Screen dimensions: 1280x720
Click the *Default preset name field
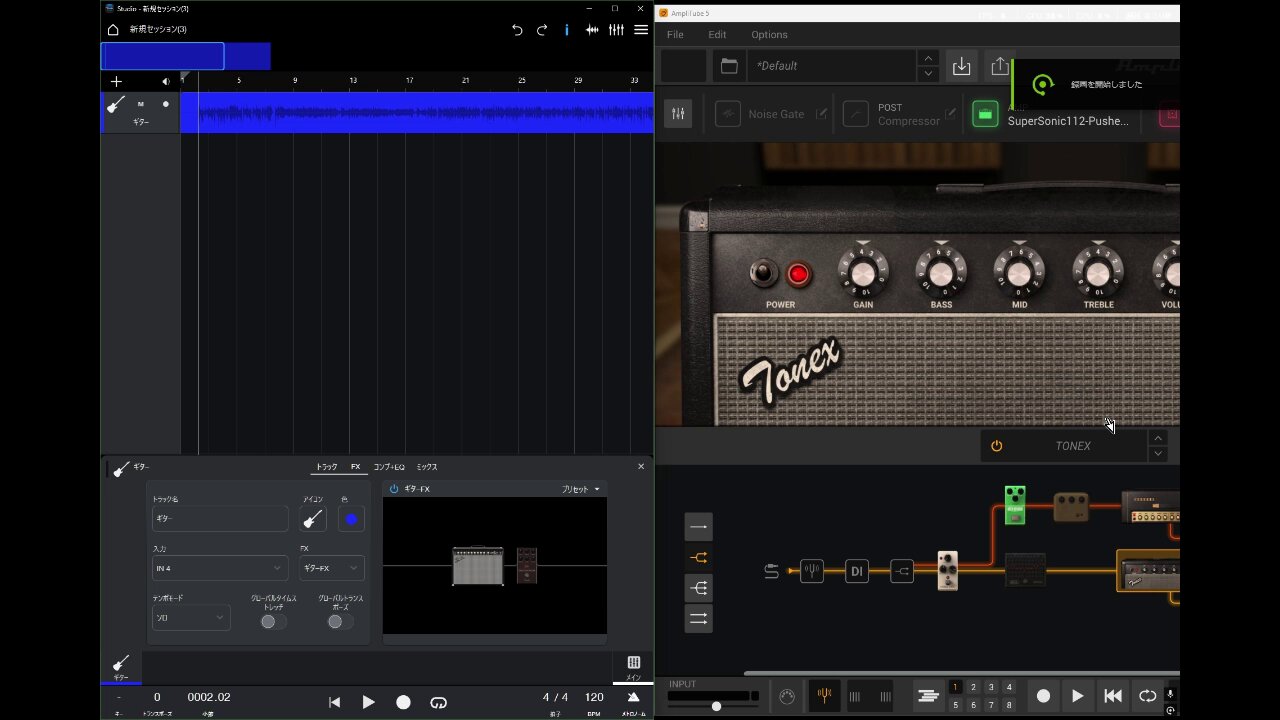click(x=831, y=66)
